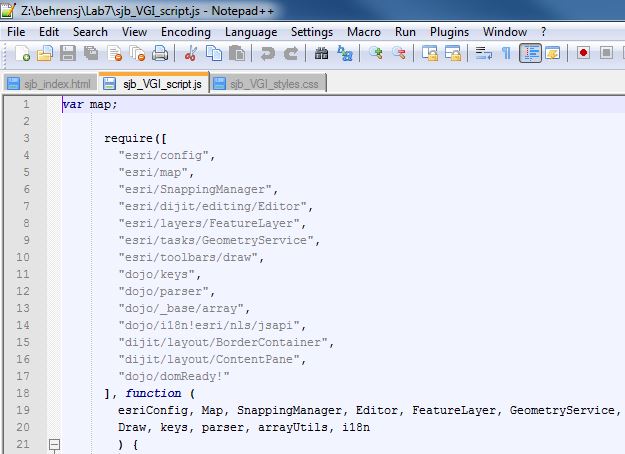
Task: Click the "function" keyword on line 18
Action: pyautogui.click(x=153, y=393)
